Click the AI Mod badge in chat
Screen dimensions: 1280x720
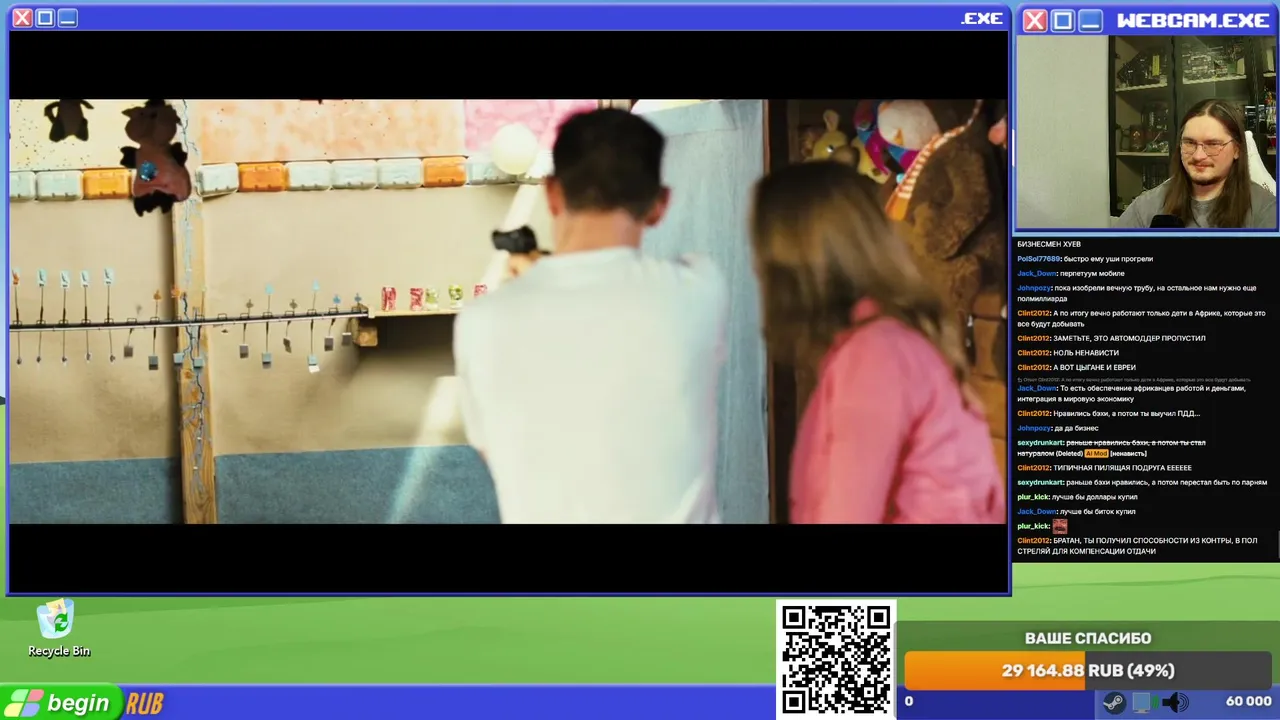click(x=1096, y=453)
